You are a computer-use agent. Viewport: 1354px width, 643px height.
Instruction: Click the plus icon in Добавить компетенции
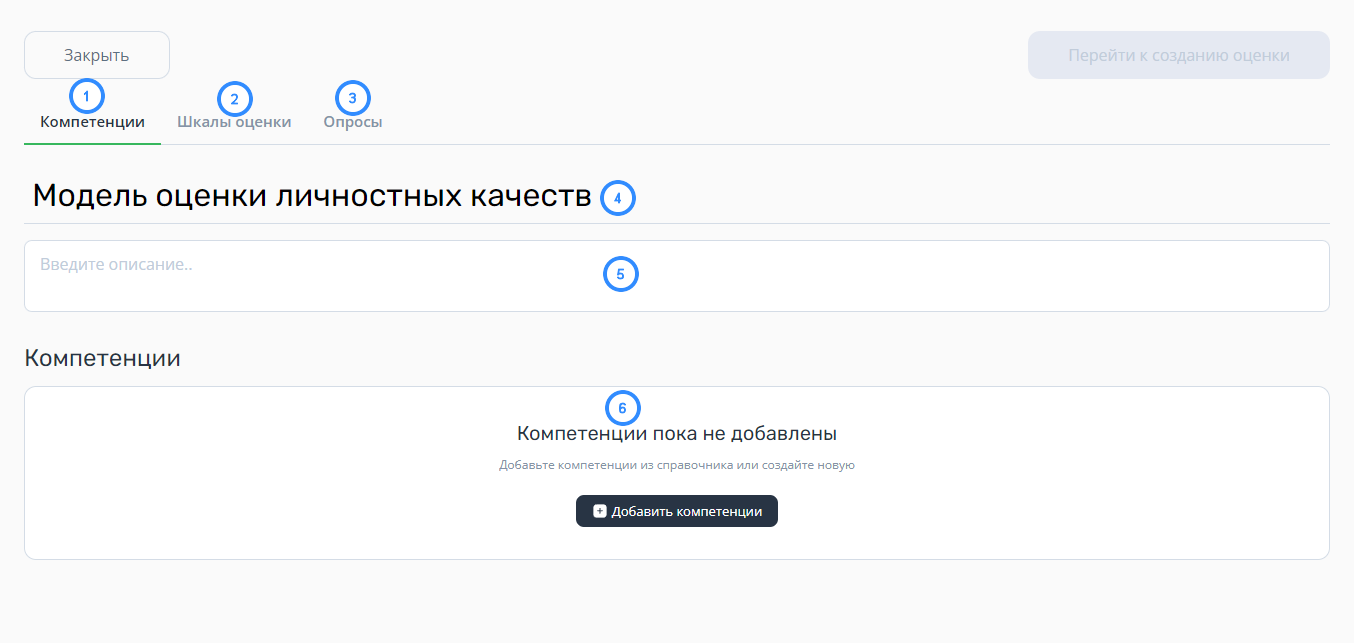tap(600, 511)
